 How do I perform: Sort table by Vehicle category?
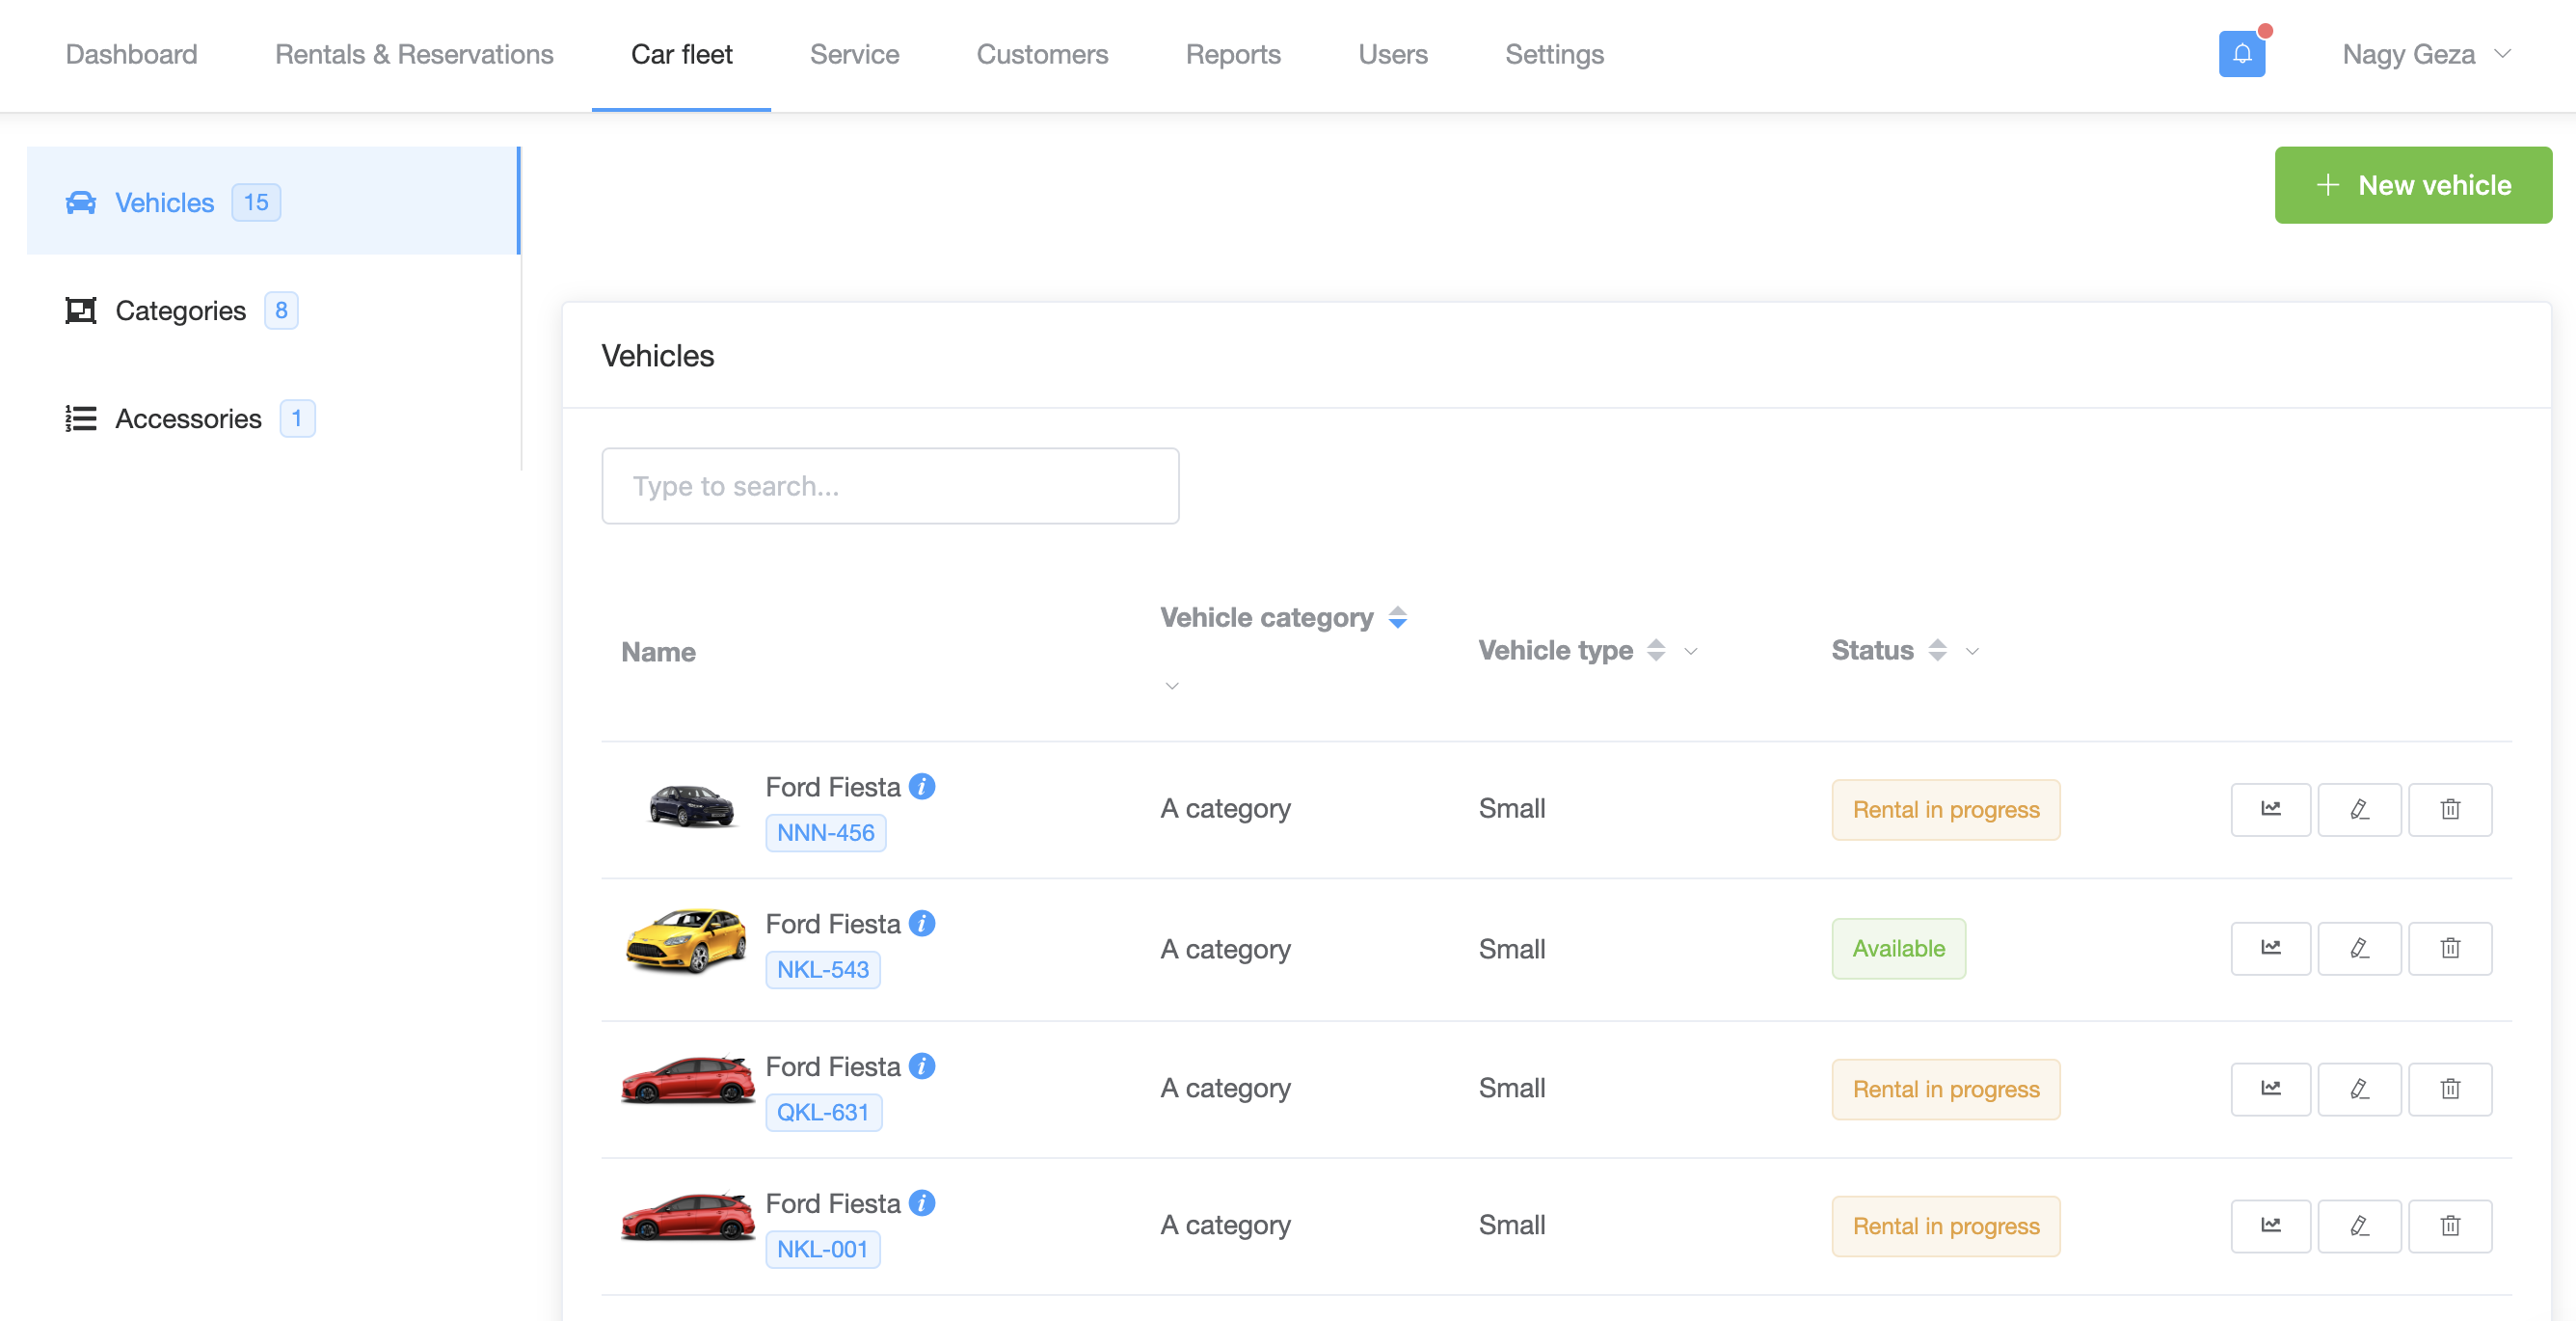point(1397,618)
